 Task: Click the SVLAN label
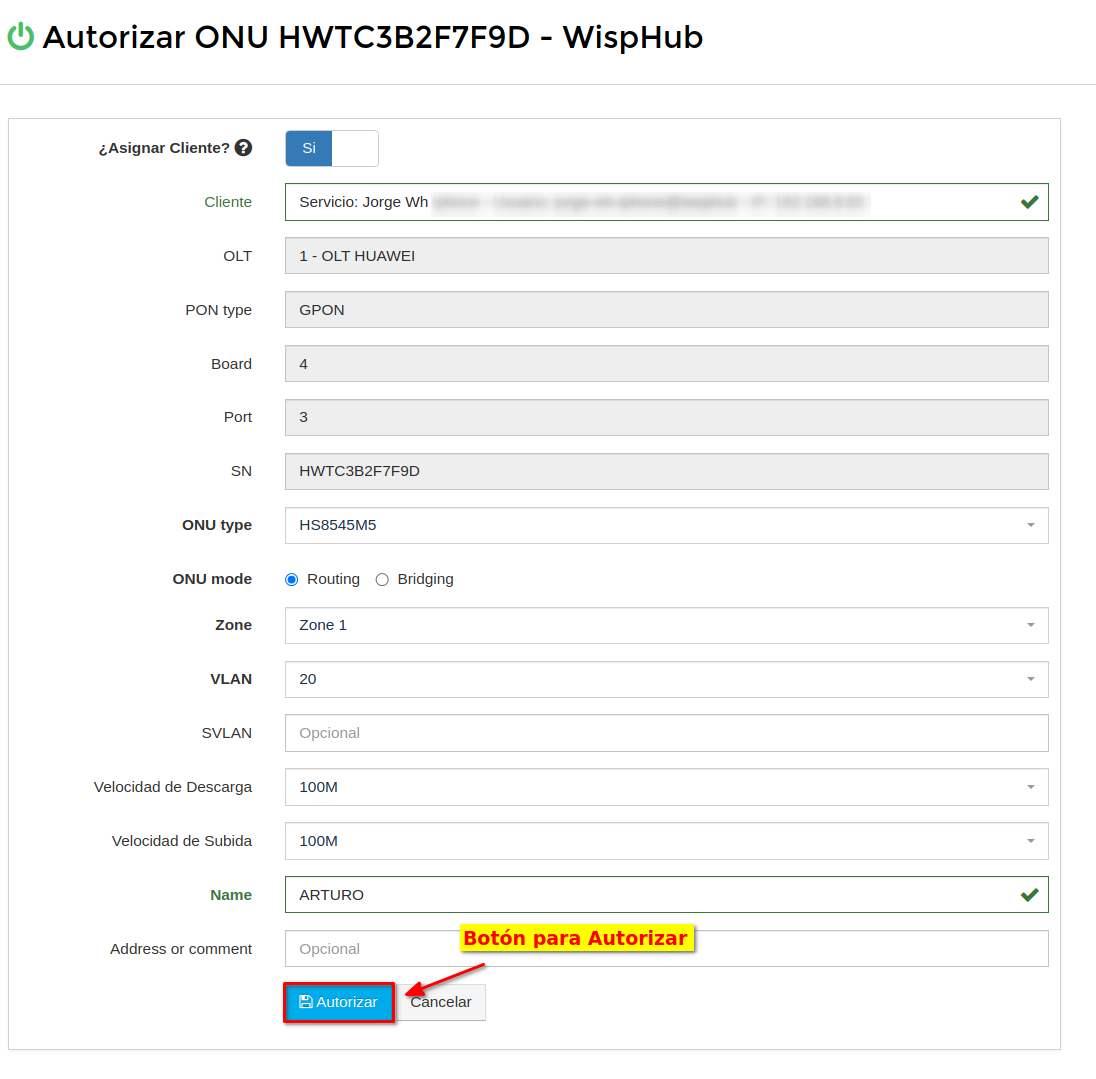click(x=226, y=733)
